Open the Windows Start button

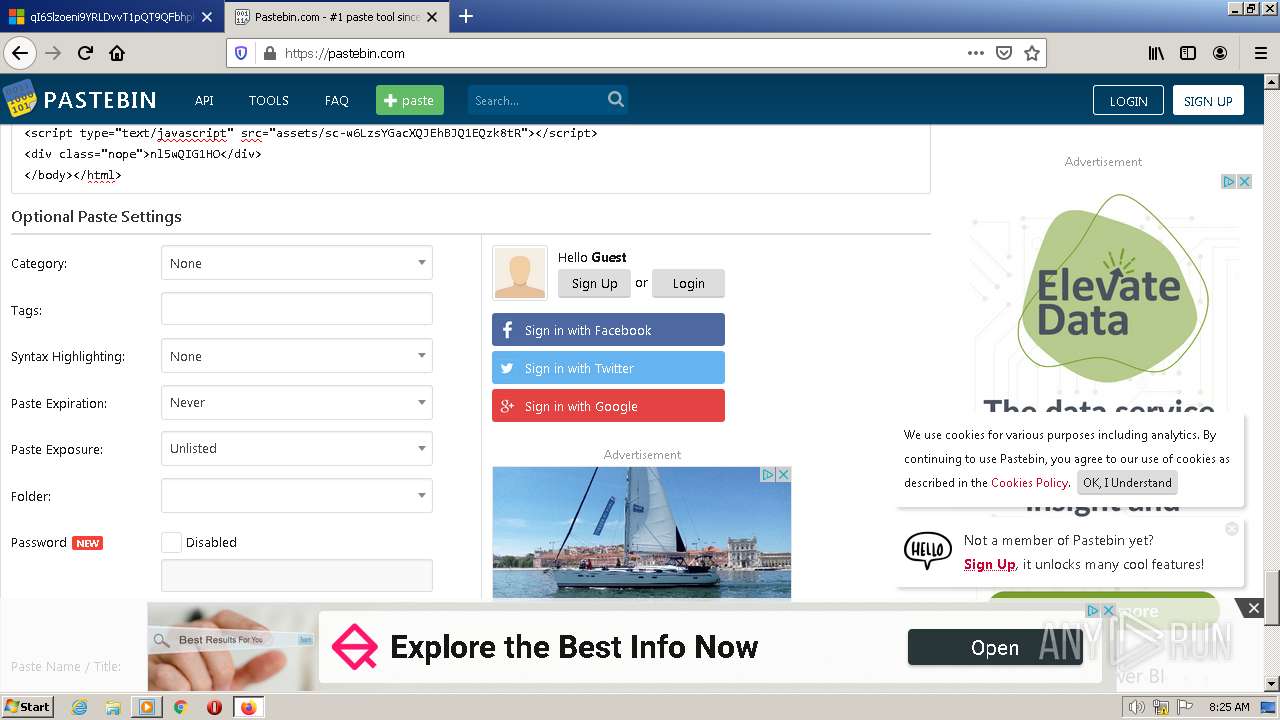tap(28, 707)
